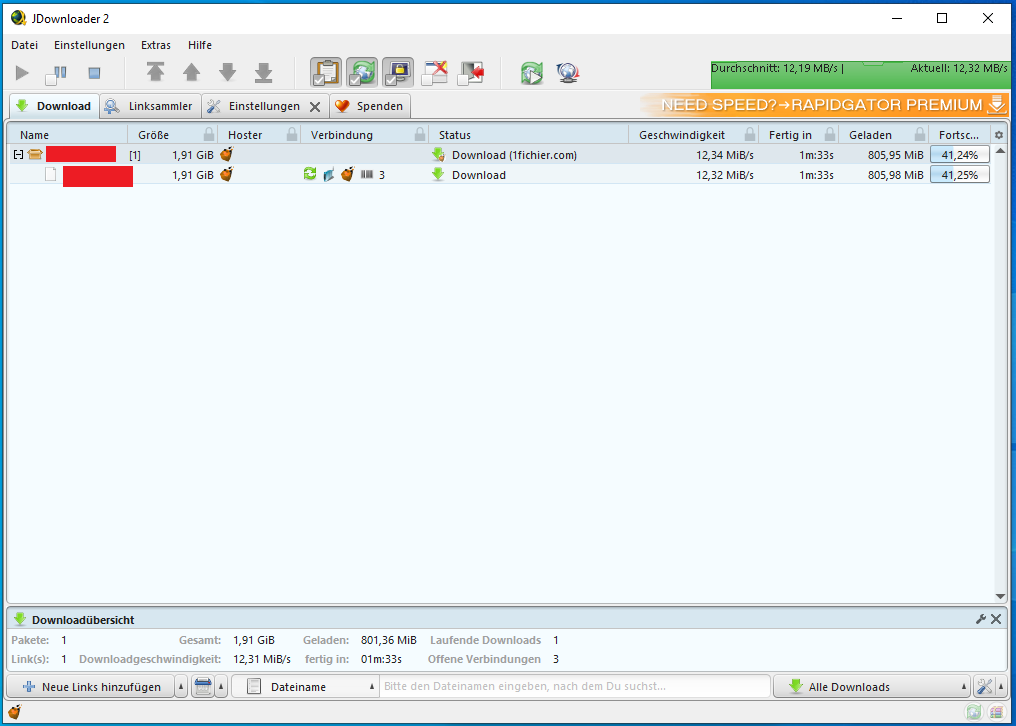Open the Einstellungen menu in menu bar

tap(89, 45)
